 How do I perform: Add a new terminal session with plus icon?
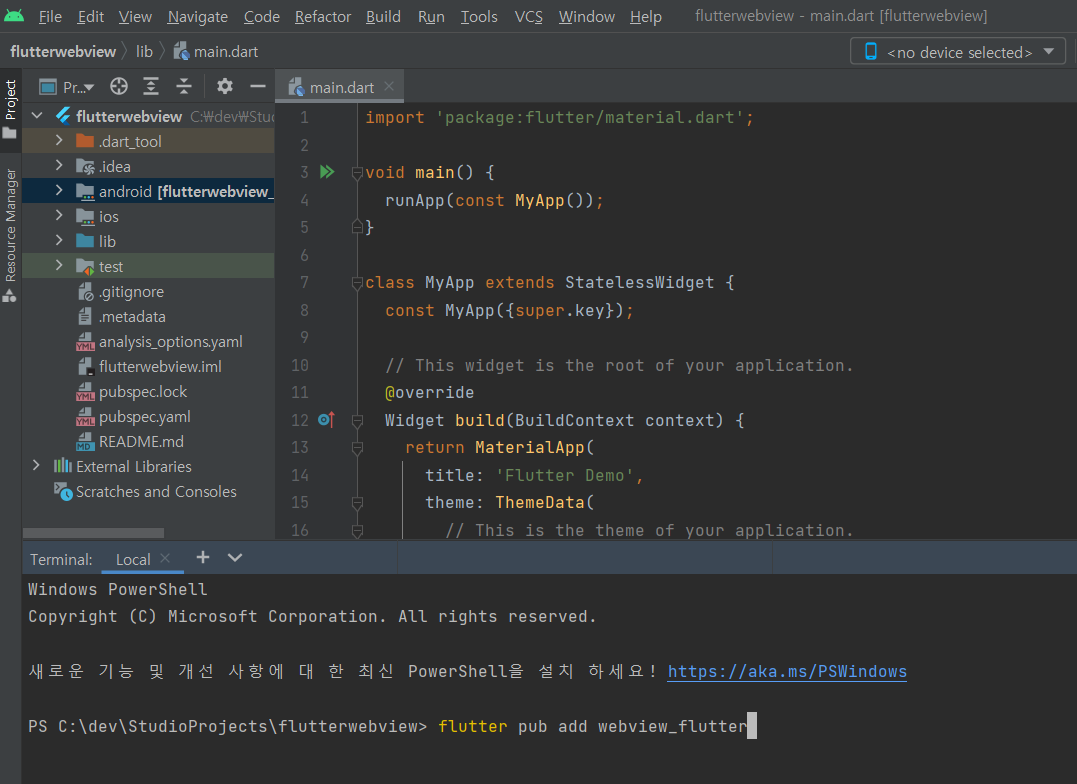(x=203, y=557)
